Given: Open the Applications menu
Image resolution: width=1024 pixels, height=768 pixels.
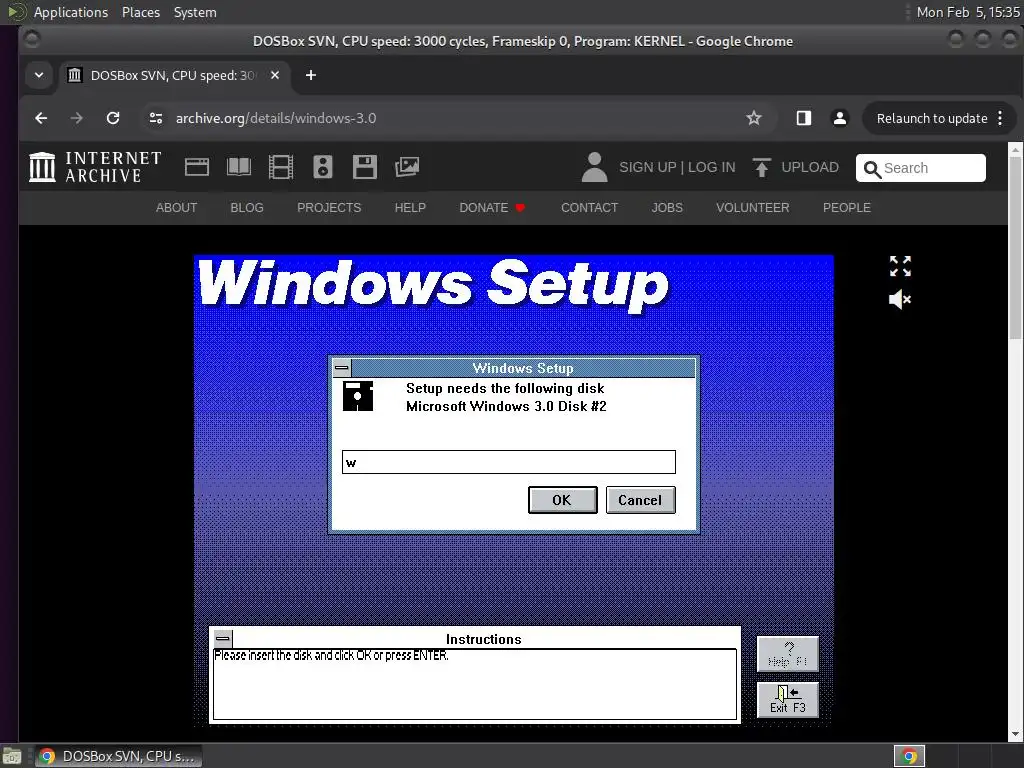Looking at the screenshot, I should (71, 12).
